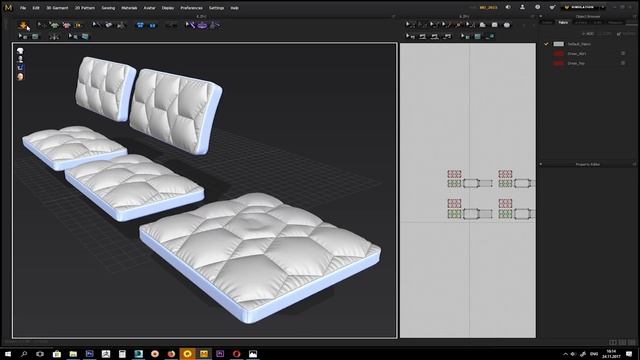Open the Edit menu
Screen dimensions: 640x360
36,8
